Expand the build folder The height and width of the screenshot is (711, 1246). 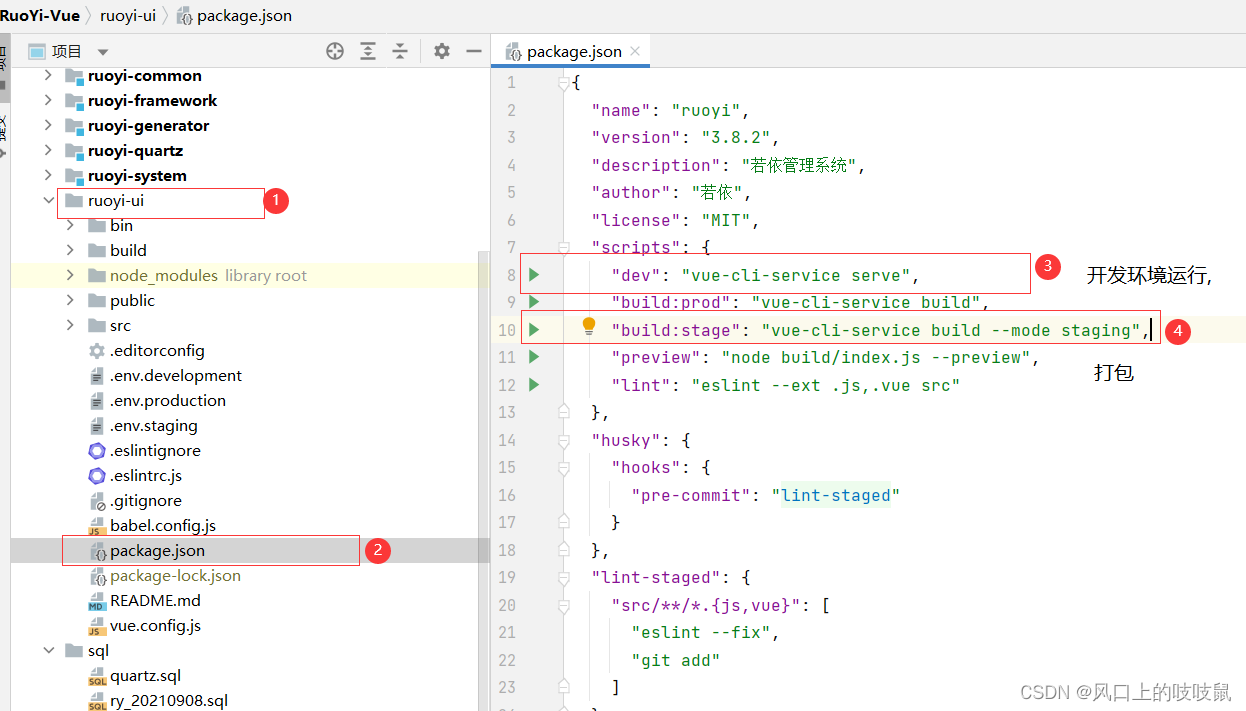pos(70,250)
